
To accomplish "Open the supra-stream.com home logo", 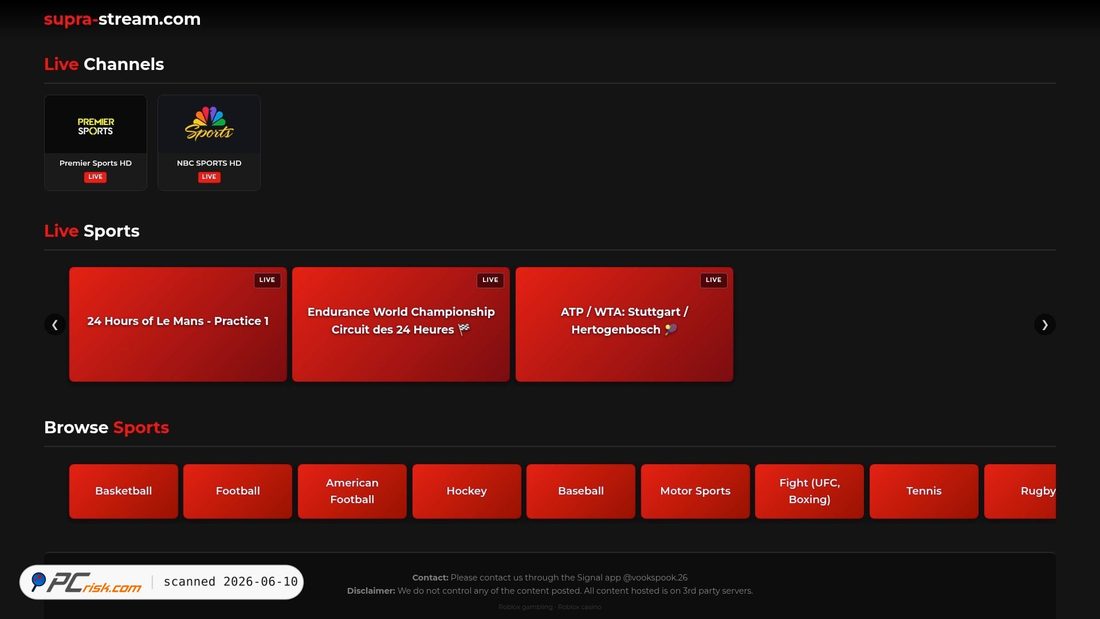I will [122, 19].
